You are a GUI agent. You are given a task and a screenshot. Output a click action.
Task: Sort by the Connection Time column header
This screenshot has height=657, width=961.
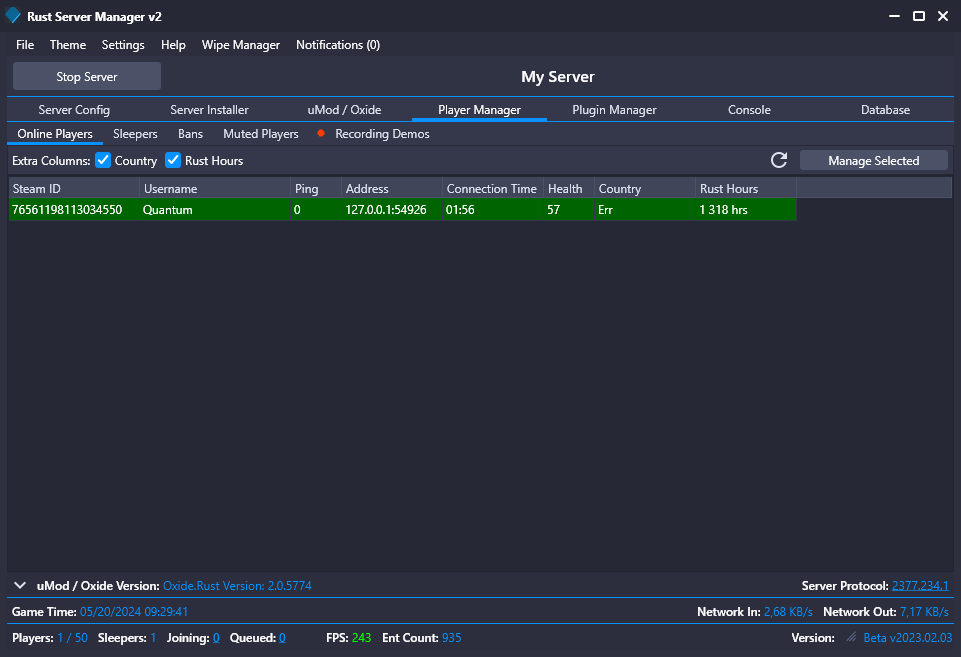click(492, 189)
